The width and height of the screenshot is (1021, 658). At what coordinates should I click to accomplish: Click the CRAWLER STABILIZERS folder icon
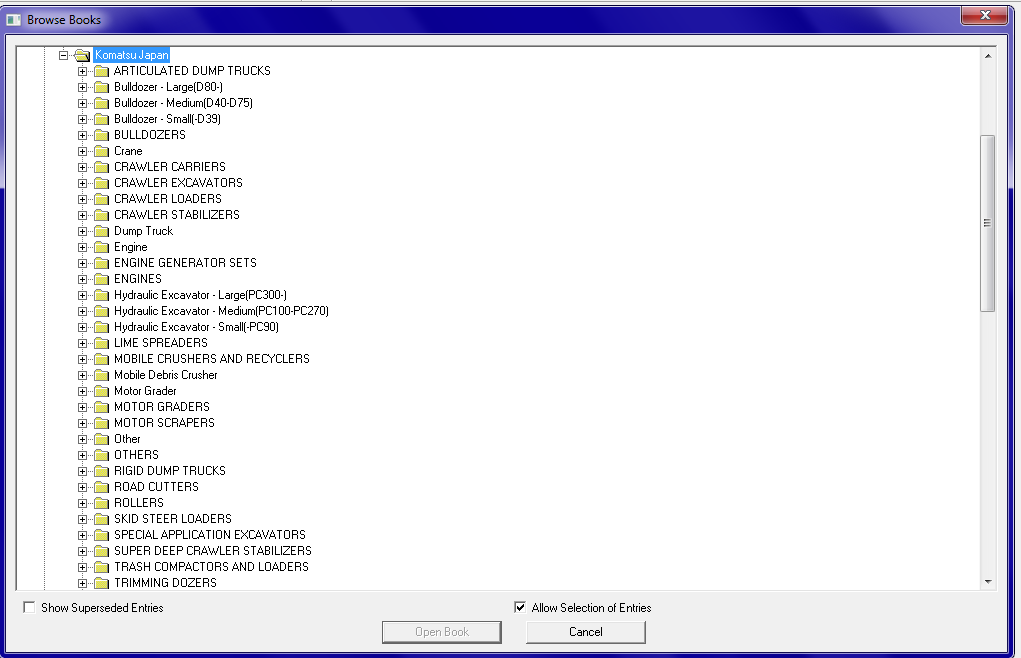tap(101, 215)
